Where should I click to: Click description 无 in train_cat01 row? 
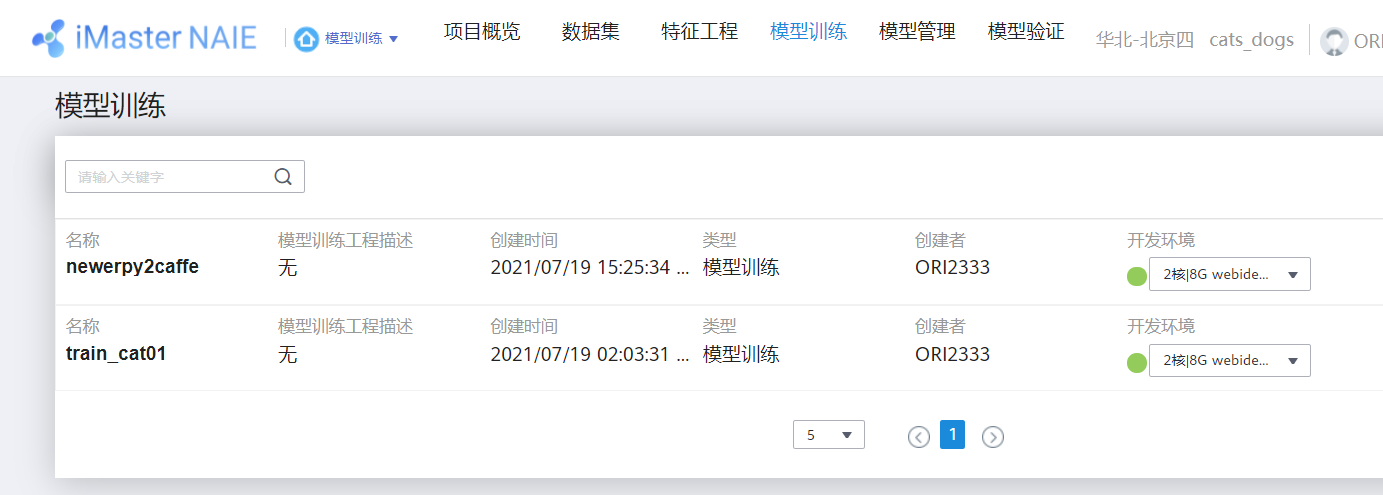pyautogui.click(x=288, y=354)
